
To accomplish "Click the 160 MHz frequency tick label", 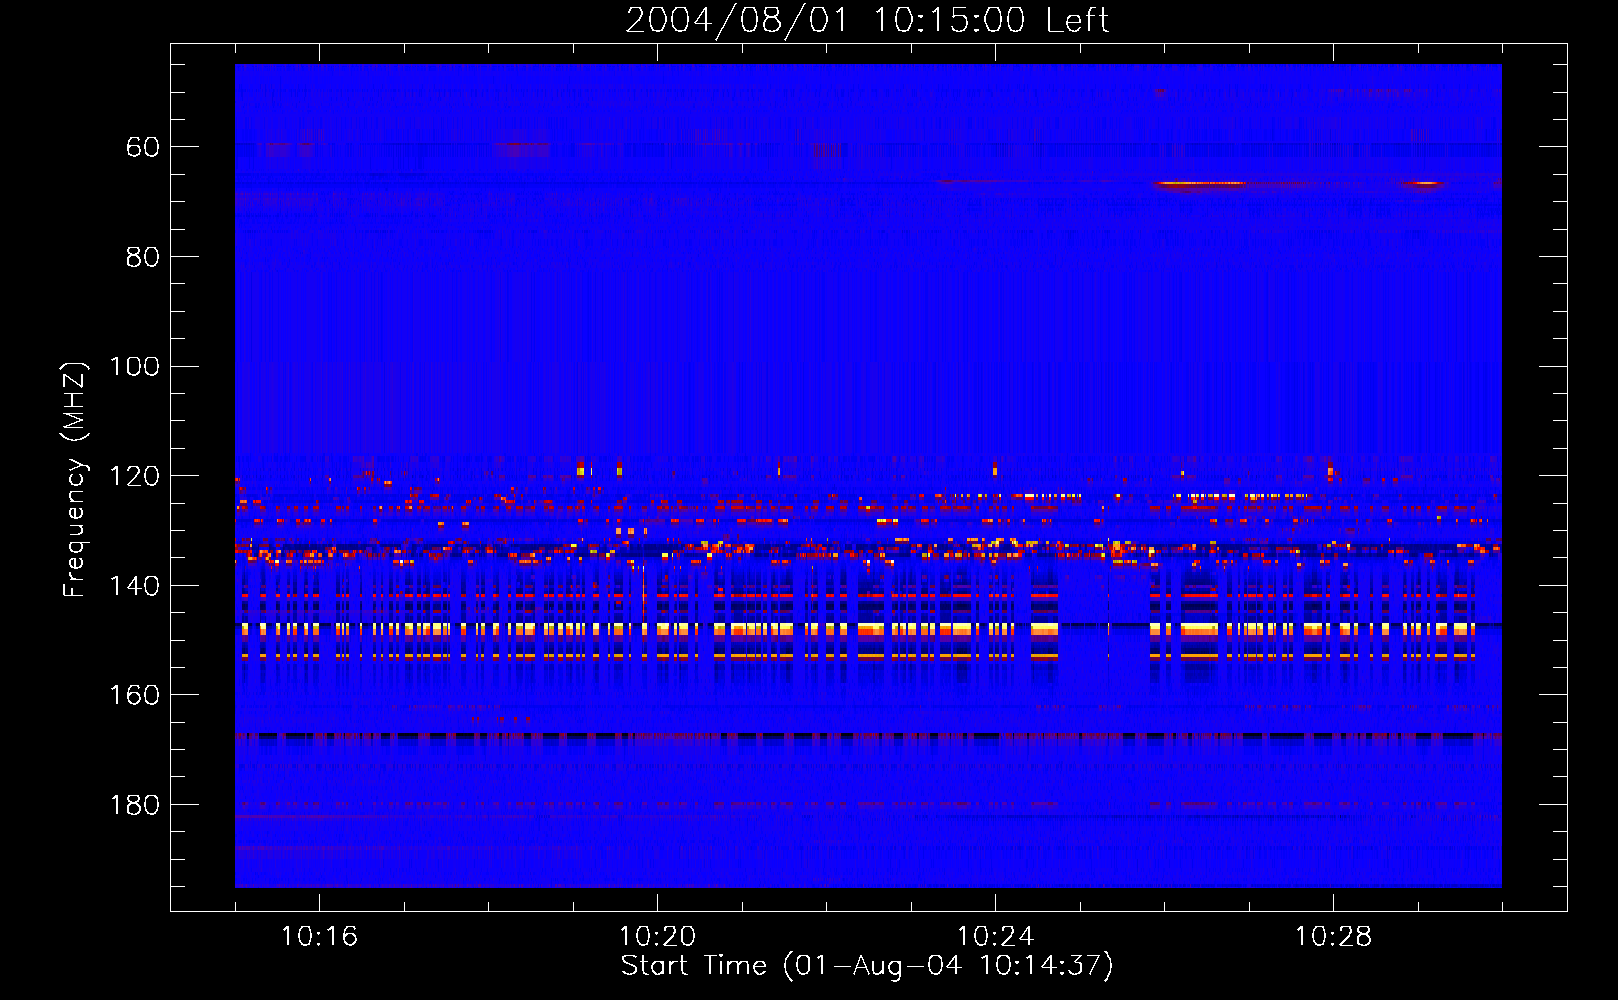I will 134,695.
